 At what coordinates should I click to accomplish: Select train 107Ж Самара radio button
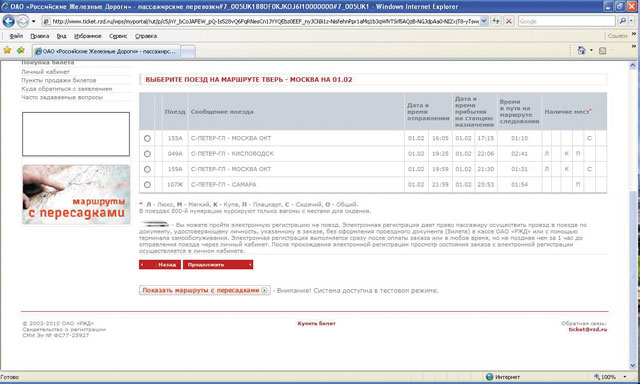[x=147, y=185]
